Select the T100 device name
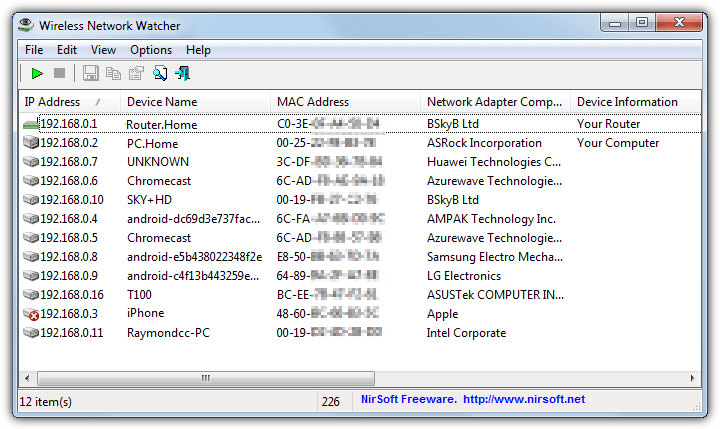 [139, 294]
